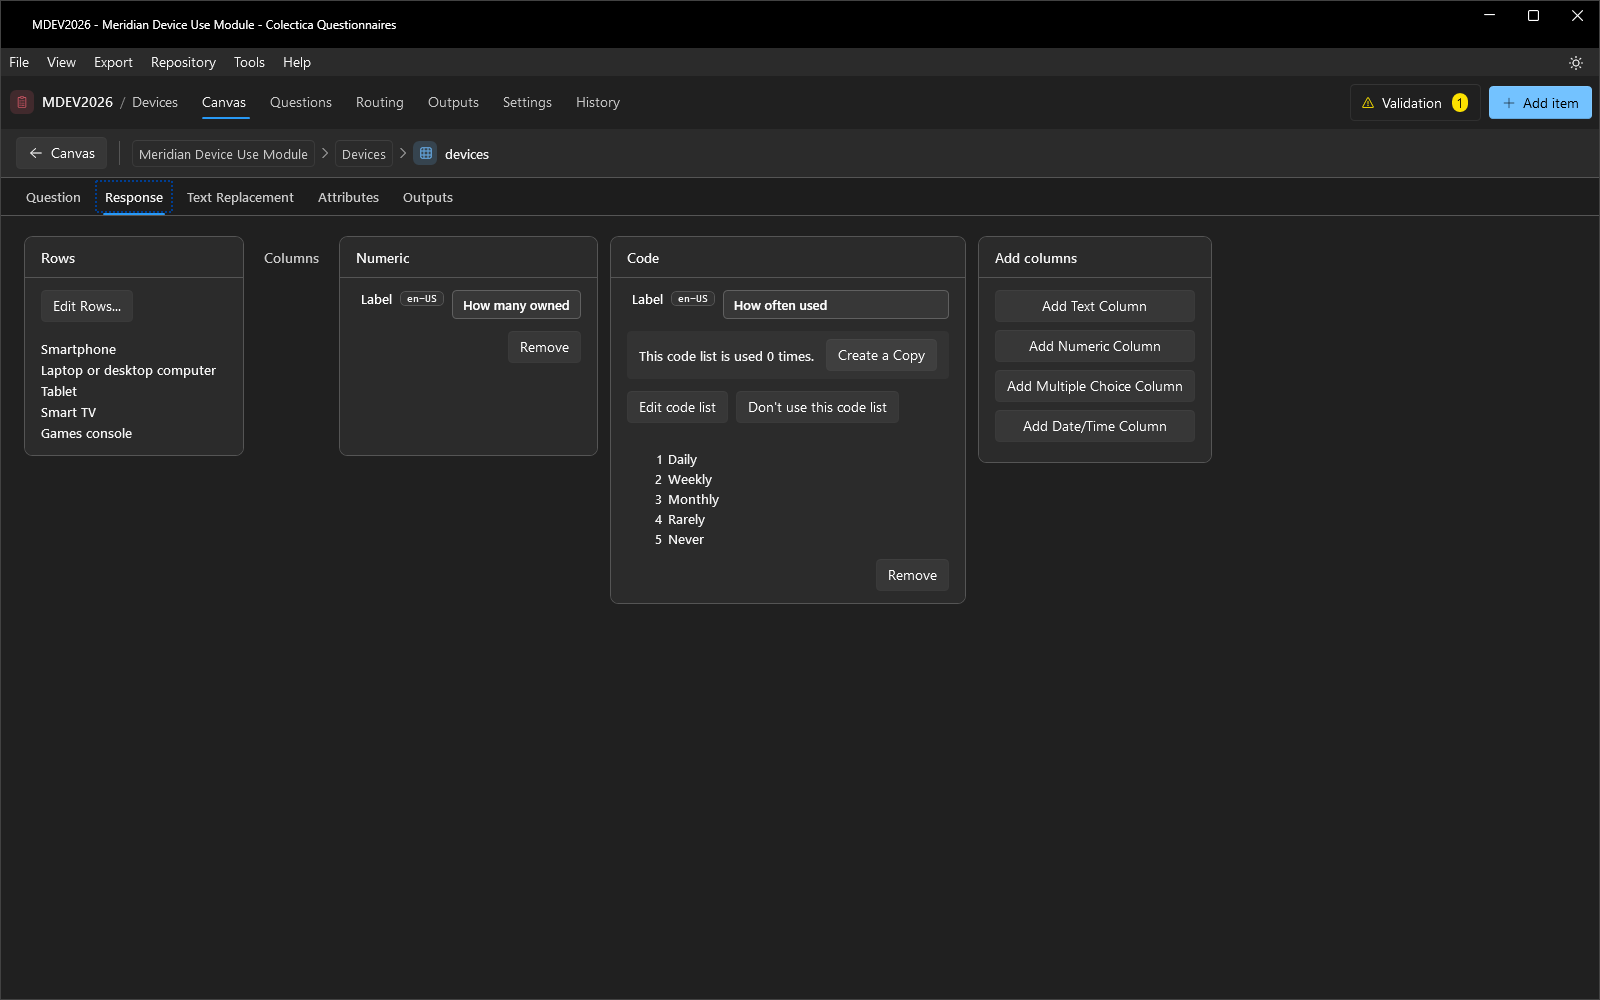The height and width of the screenshot is (1000, 1600).
Task: Switch to the Routing tab
Action: point(380,102)
